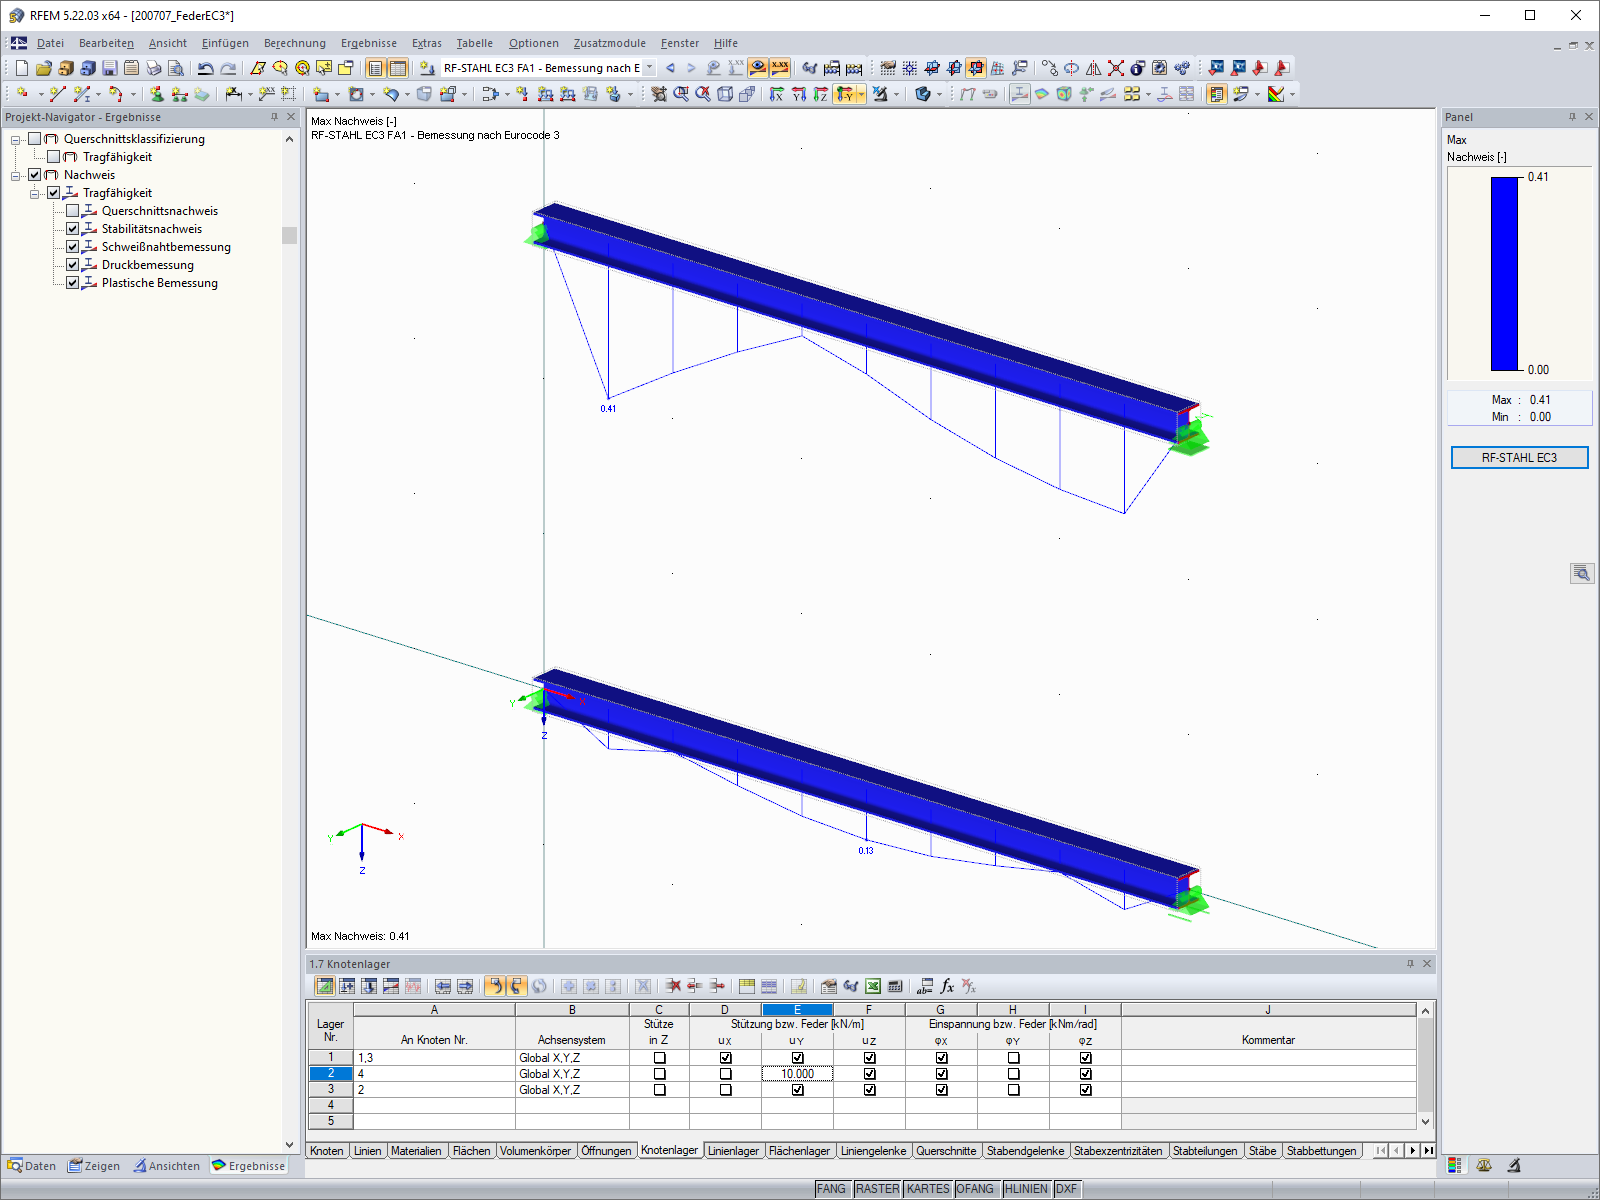Open the dropdown arrow beside the -Y view icon

pos(861,94)
